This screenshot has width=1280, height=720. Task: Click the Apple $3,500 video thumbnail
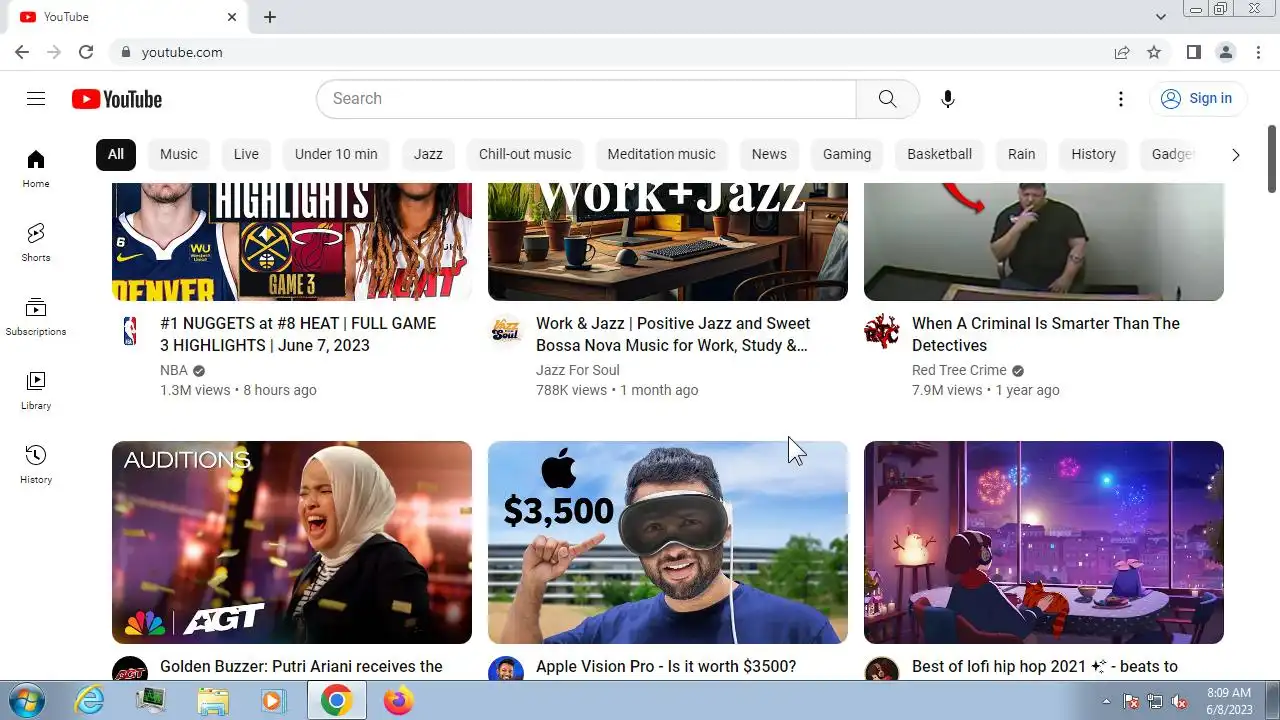[x=668, y=542]
